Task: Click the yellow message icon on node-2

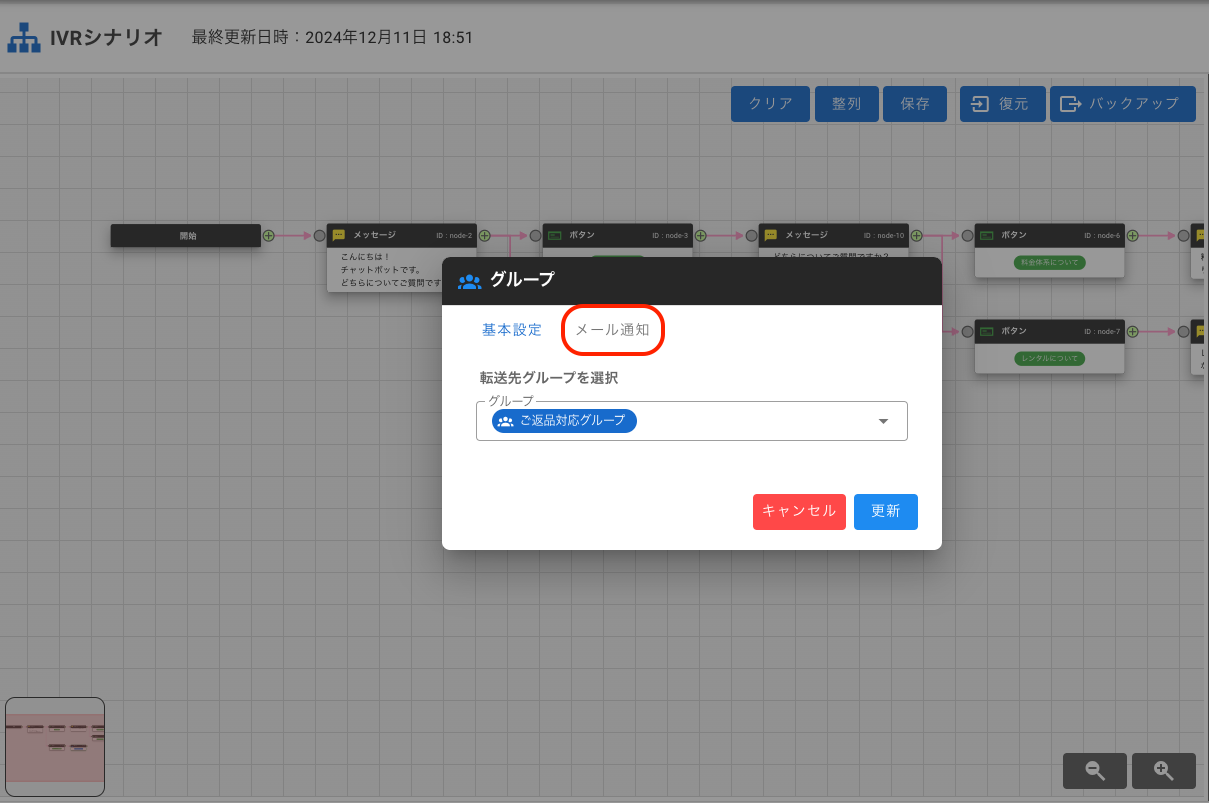Action: tap(339, 235)
